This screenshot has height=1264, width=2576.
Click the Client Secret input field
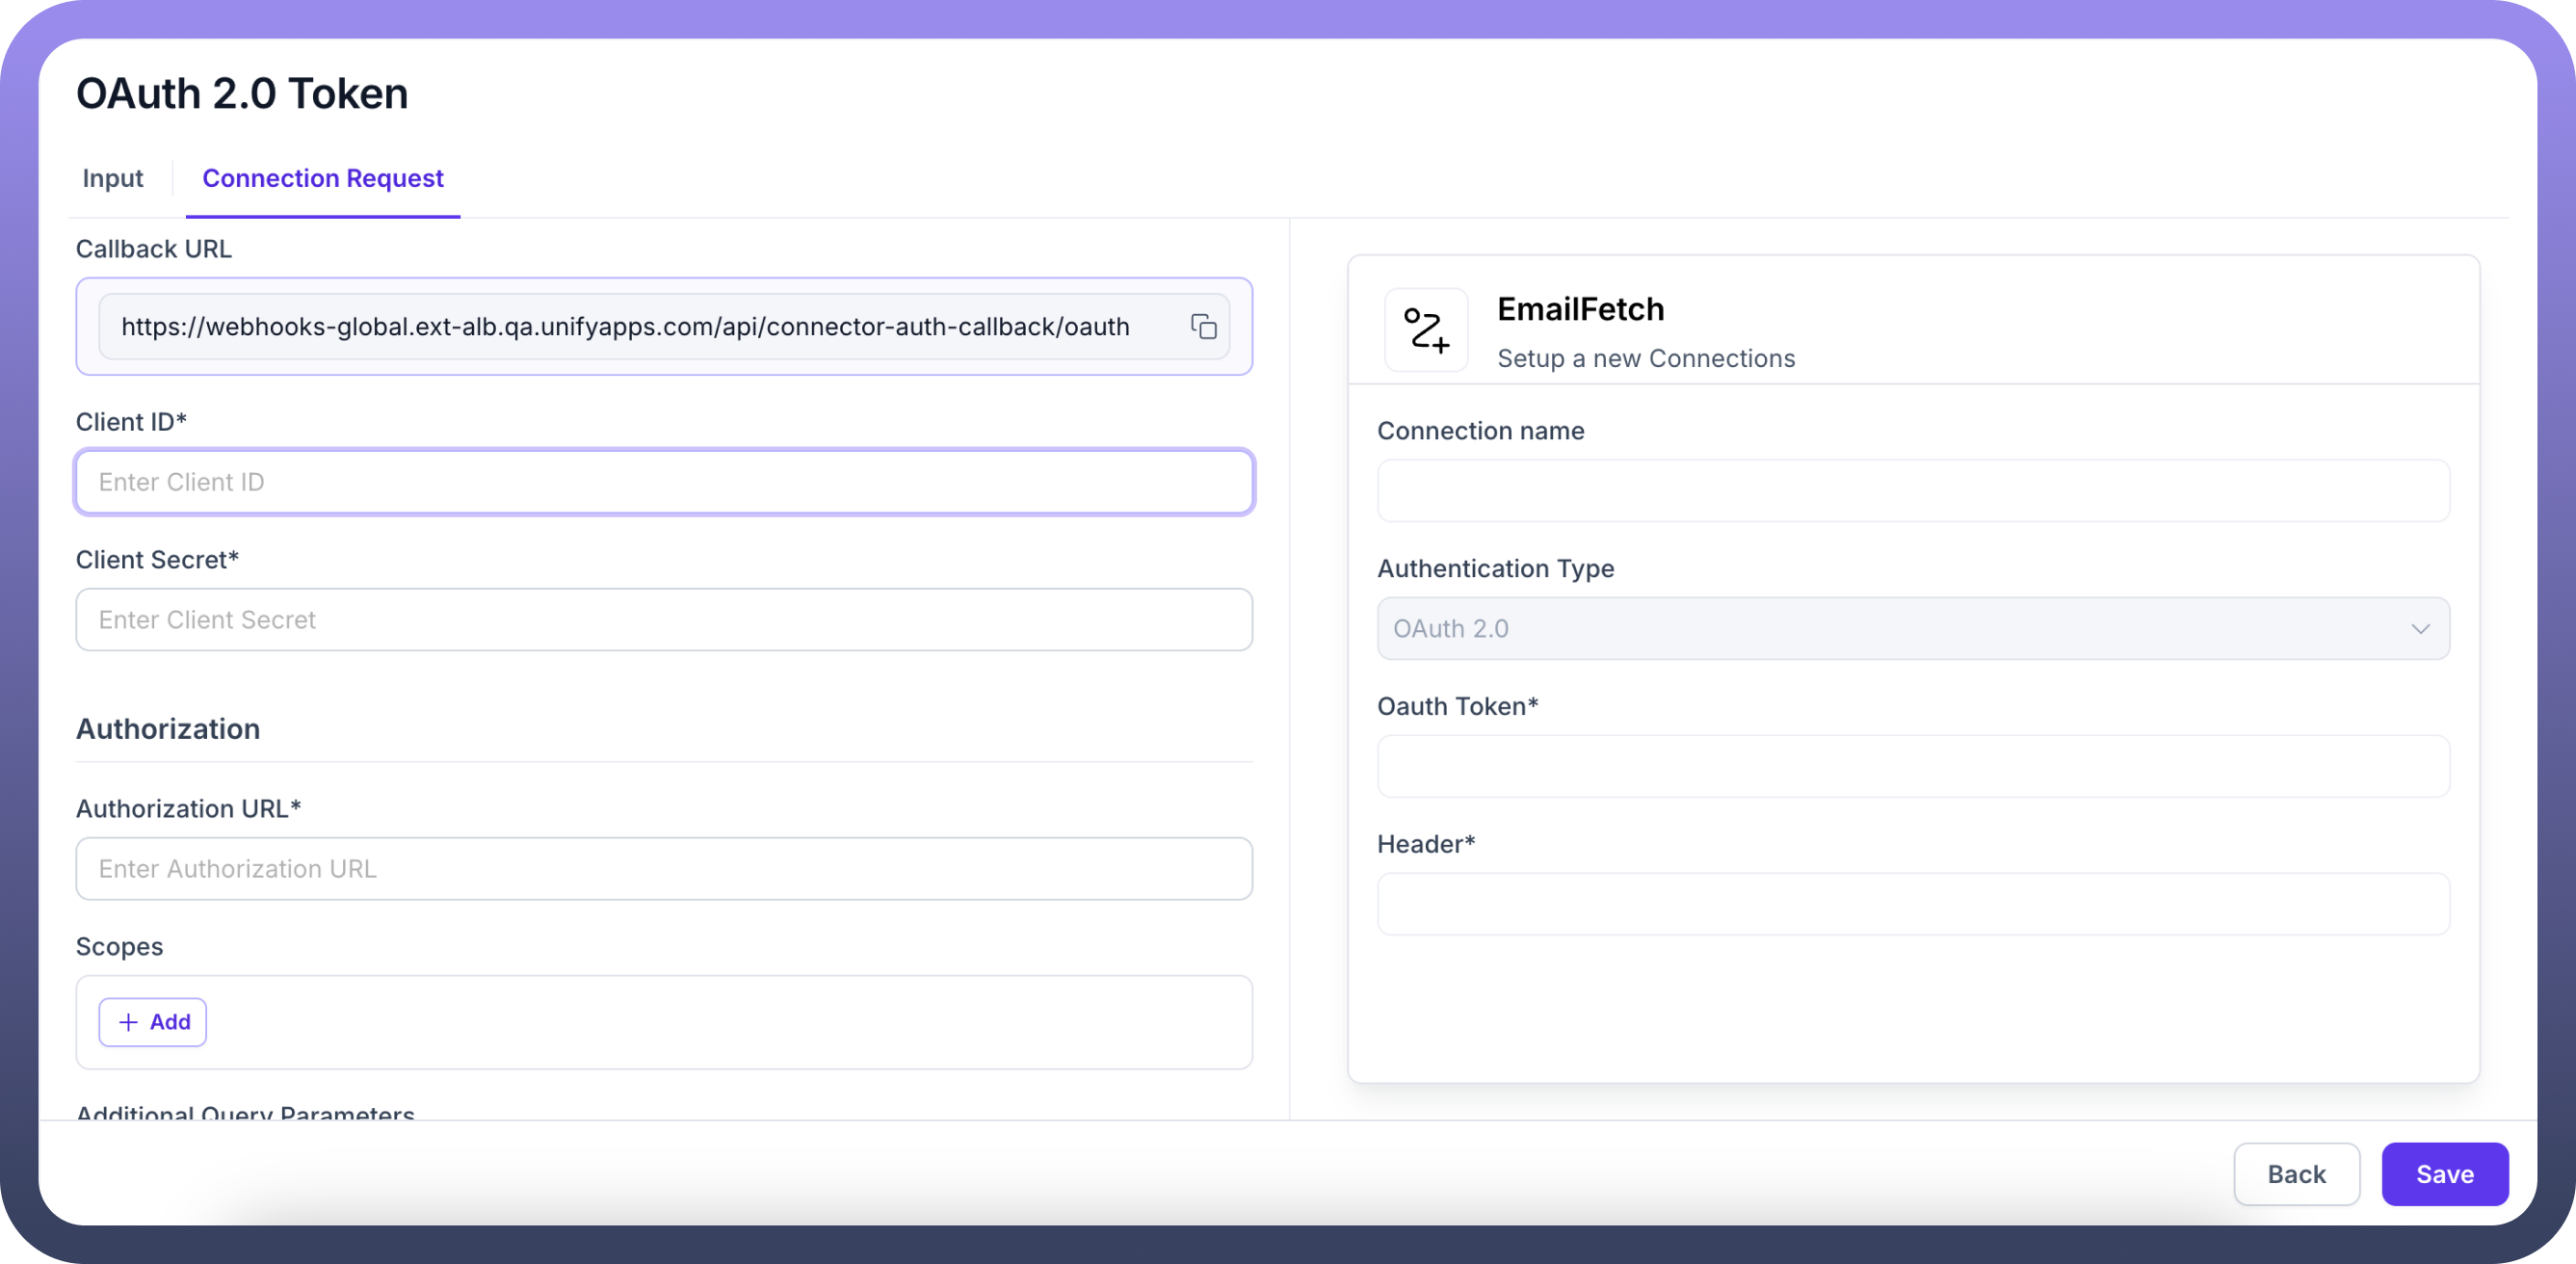663,620
